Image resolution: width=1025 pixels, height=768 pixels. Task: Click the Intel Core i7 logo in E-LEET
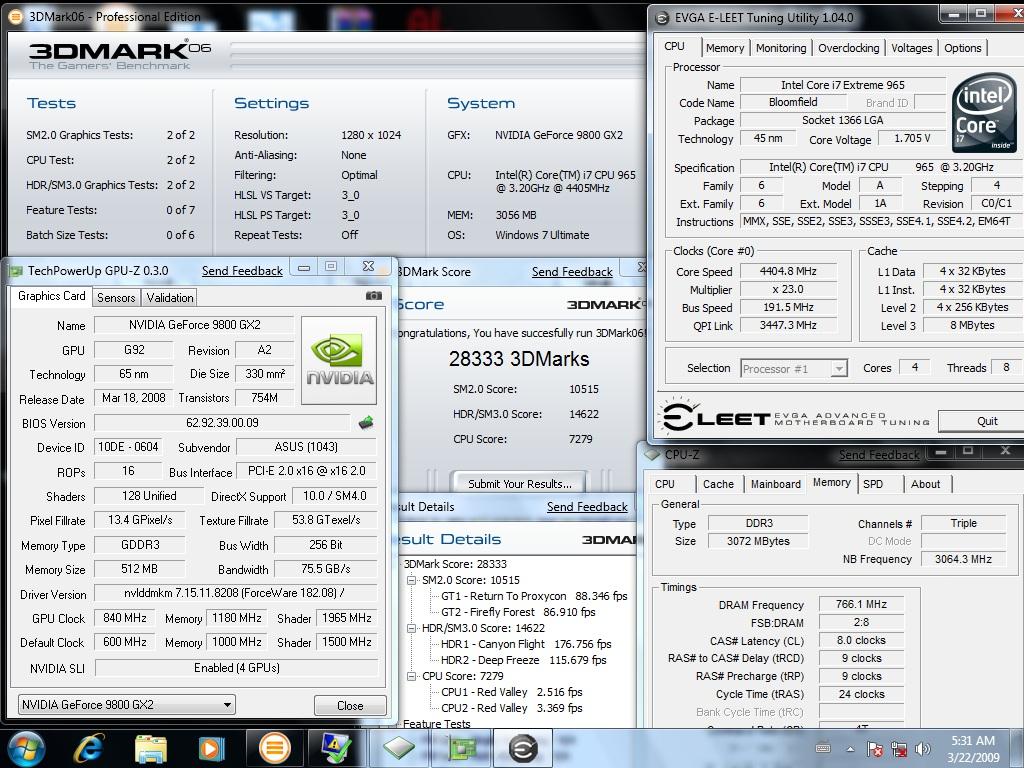click(984, 113)
